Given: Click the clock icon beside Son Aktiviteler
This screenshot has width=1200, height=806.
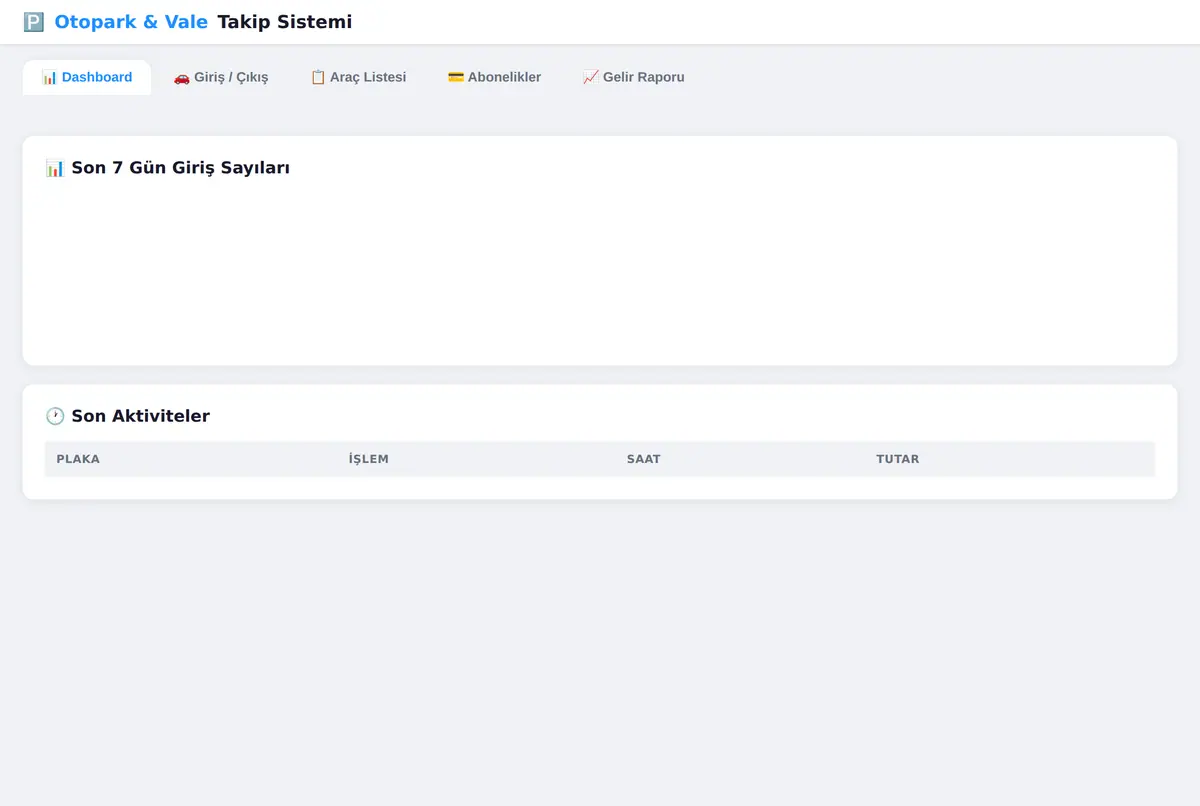Looking at the screenshot, I should pos(55,416).
